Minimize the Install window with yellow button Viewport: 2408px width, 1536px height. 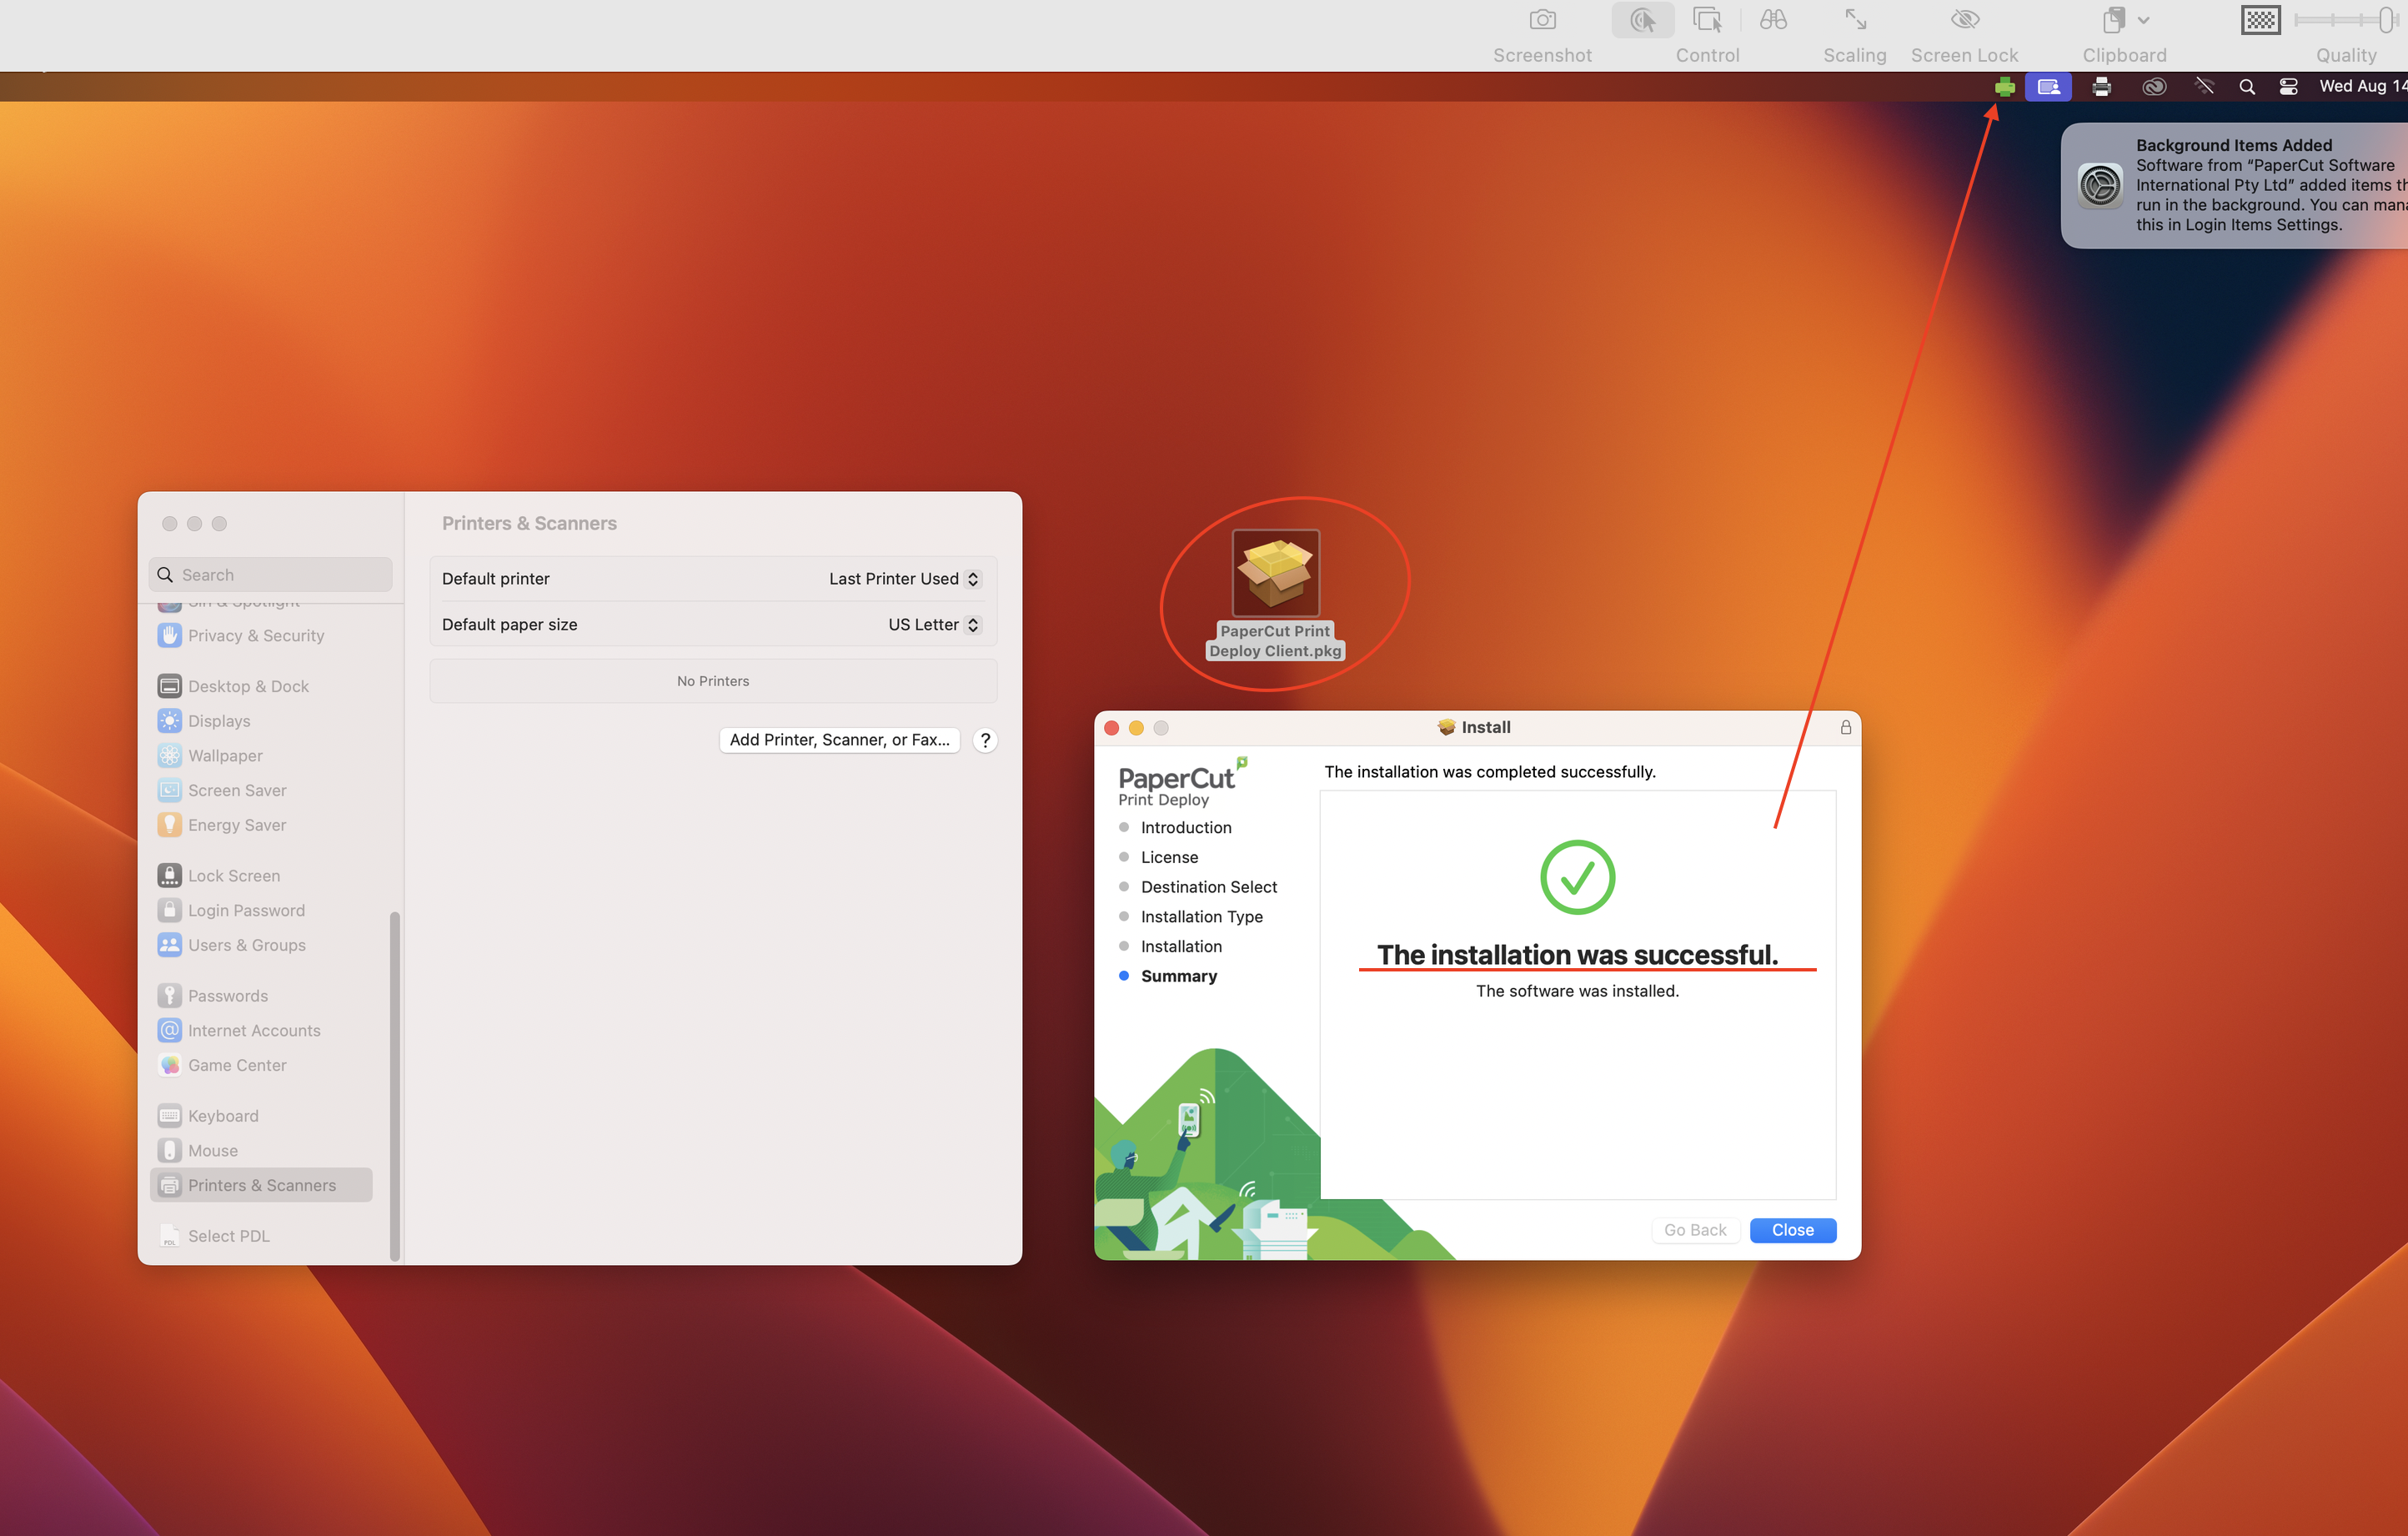1136,728
